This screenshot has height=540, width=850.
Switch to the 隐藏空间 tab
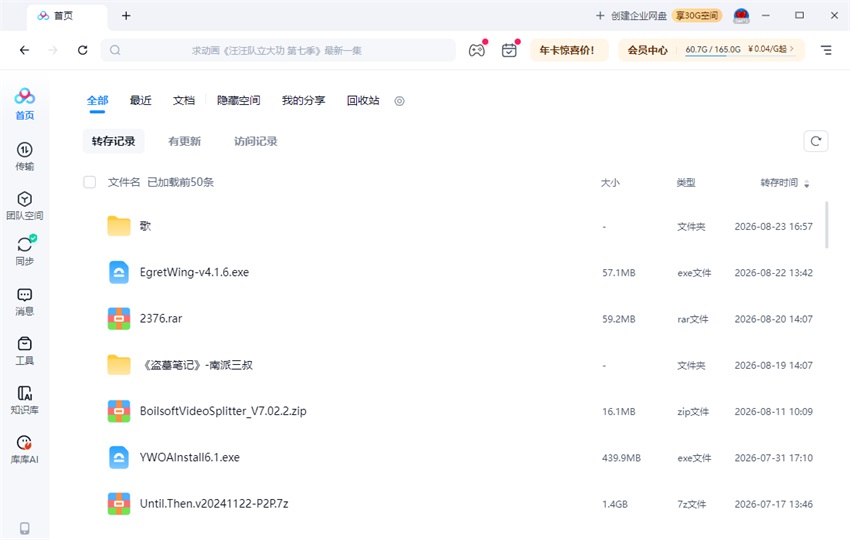point(239,100)
